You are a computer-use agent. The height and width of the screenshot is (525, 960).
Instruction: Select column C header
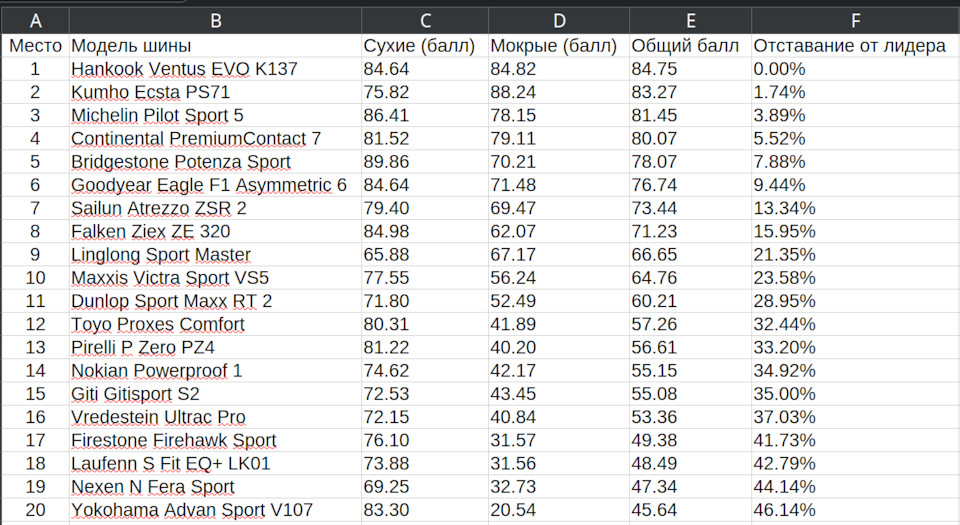425,21
